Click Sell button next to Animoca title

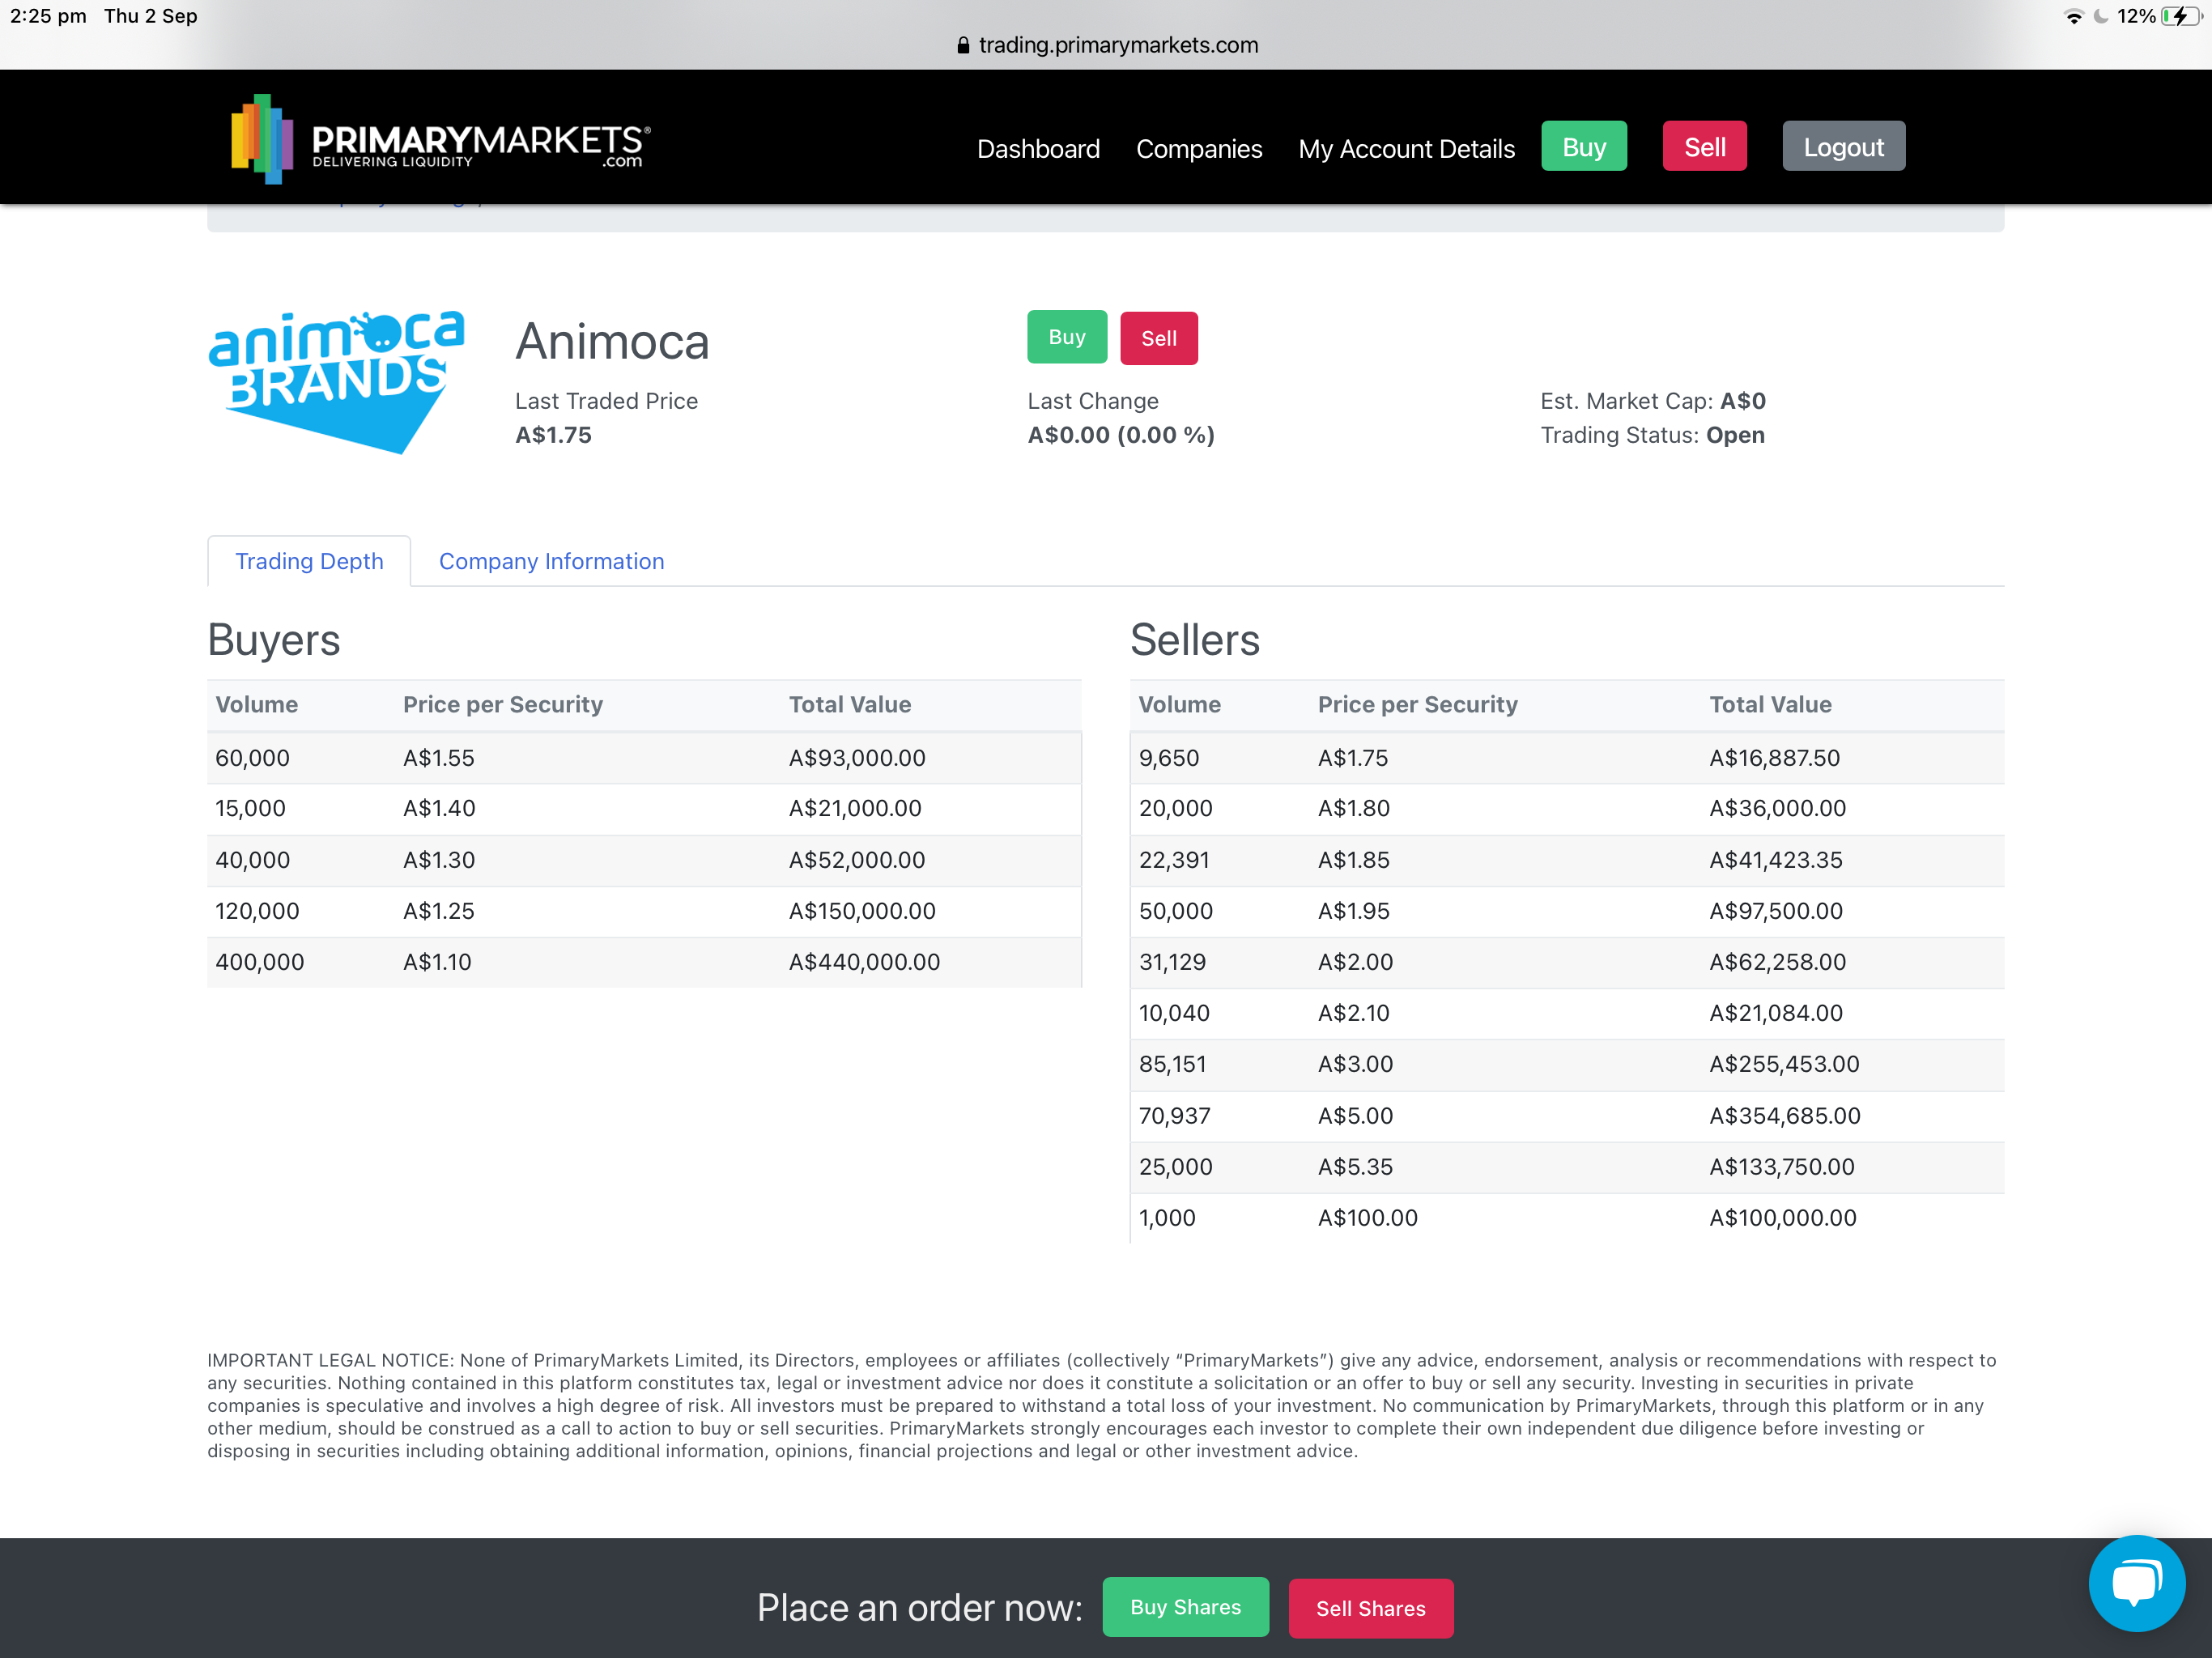point(1159,338)
